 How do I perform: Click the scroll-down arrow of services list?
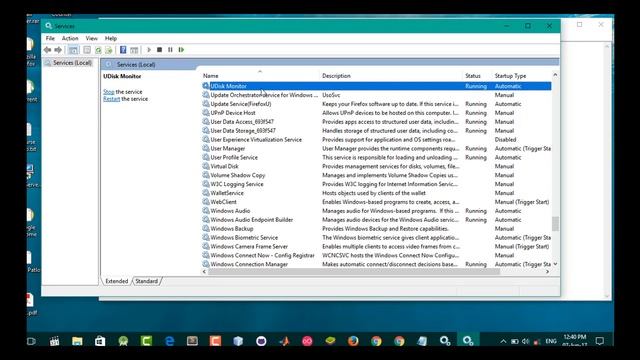pos(555,264)
